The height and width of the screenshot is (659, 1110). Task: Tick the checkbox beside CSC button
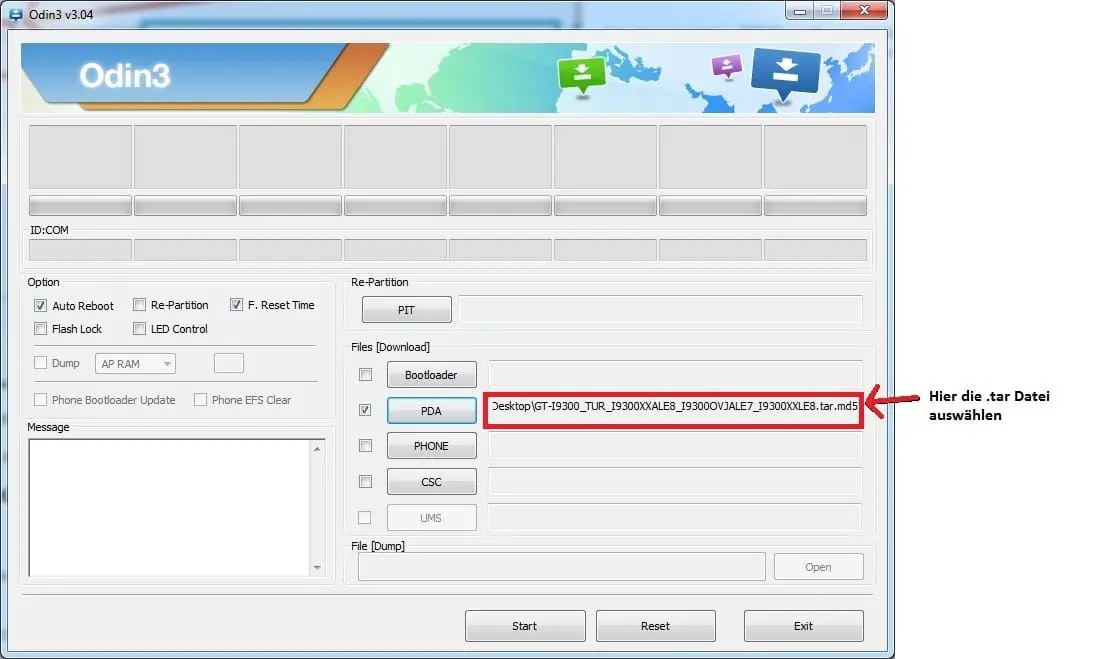pos(365,482)
